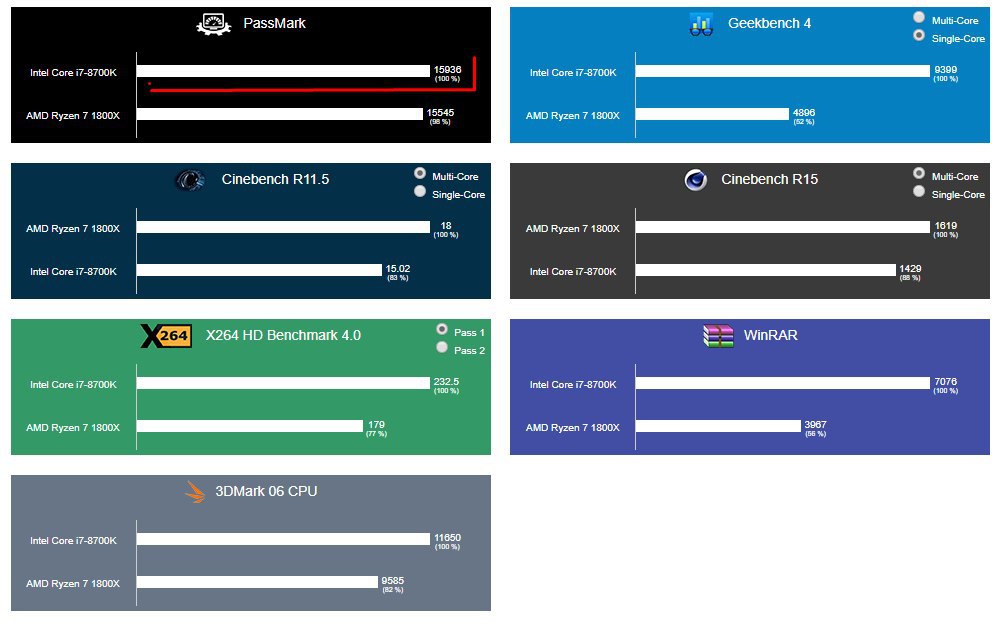Click the X264 logo icon

(x=166, y=336)
